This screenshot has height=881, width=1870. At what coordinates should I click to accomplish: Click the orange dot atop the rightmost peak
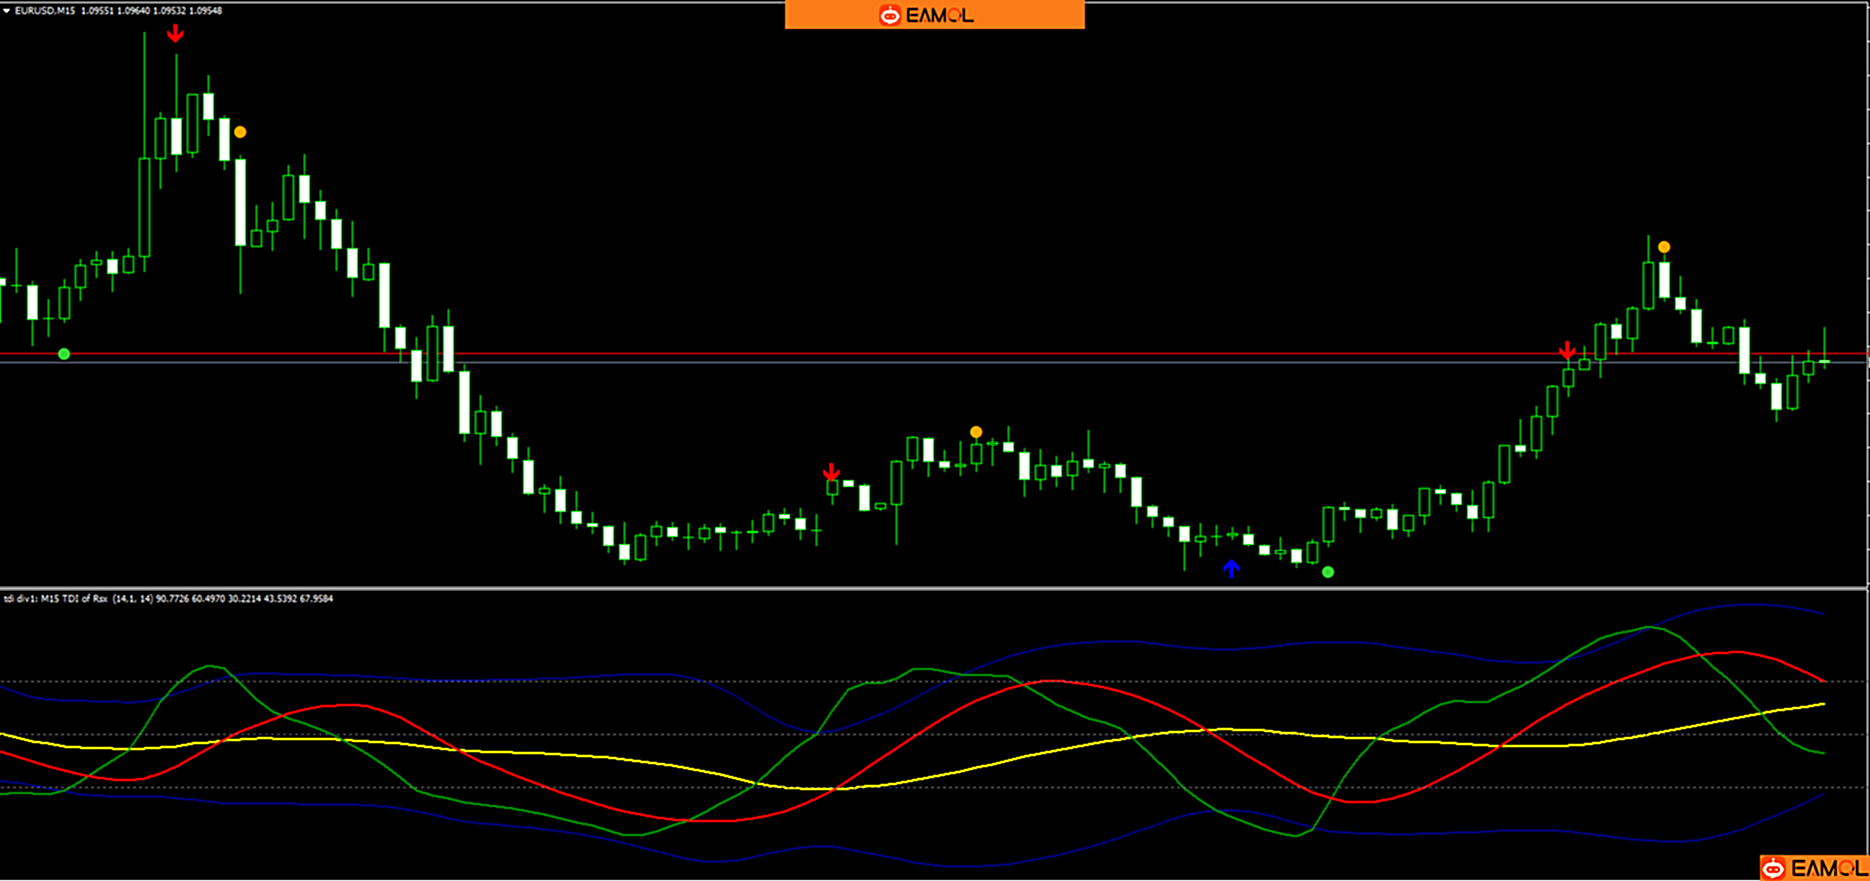(1664, 247)
